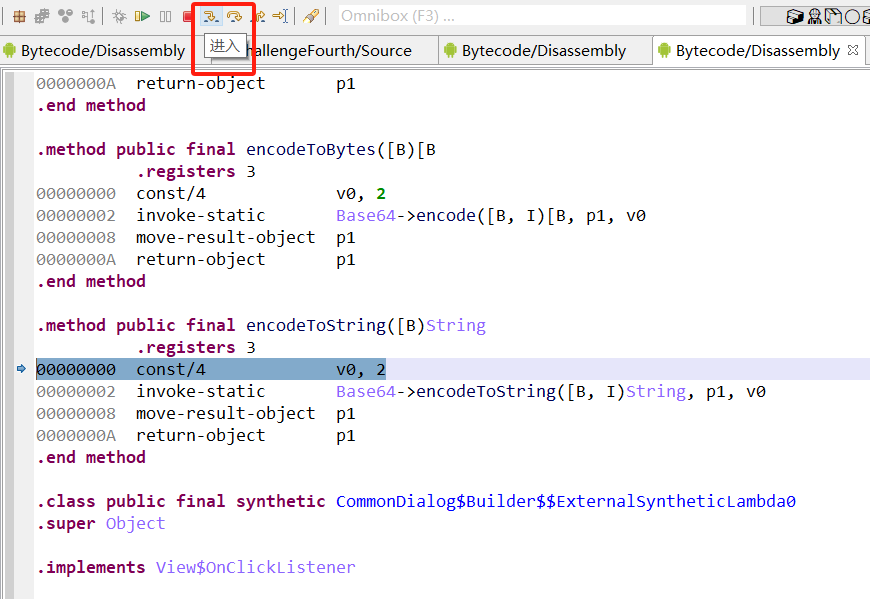870x599 pixels.
Task: Click the Step Into debugger button
Action: tap(210, 16)
